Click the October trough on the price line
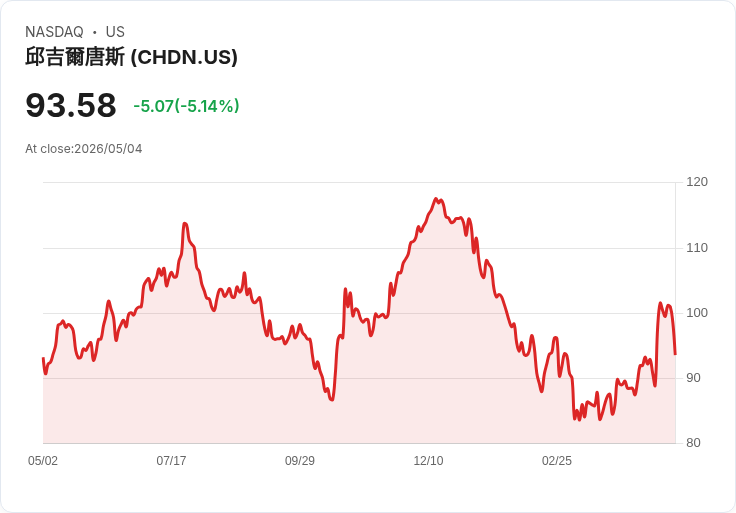This screenshot has height=513, width=736. (x=332, y=399)
